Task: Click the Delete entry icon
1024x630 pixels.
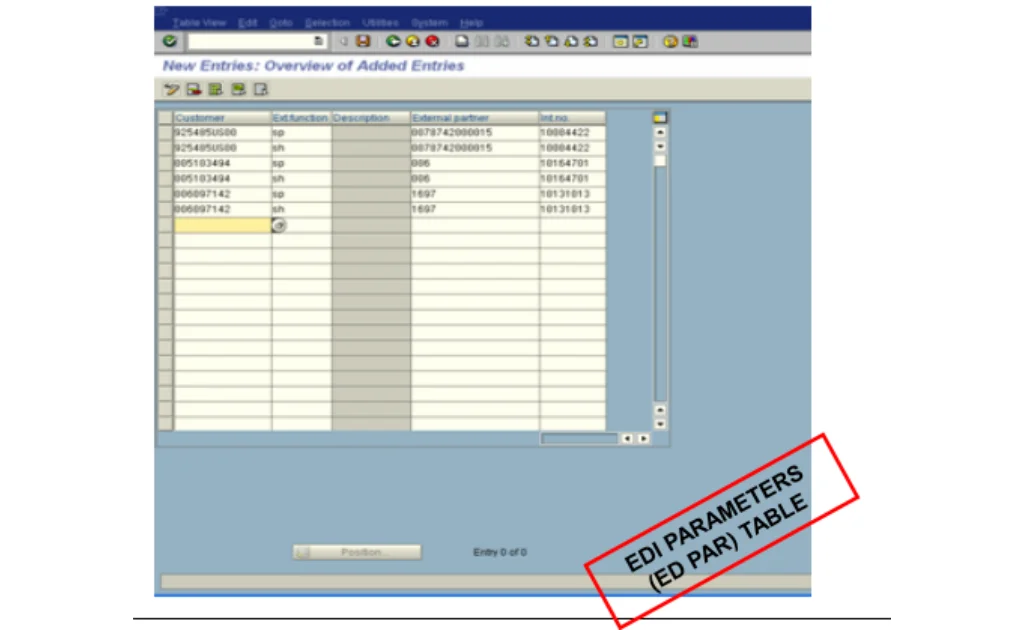Action: tap(194, 89)
